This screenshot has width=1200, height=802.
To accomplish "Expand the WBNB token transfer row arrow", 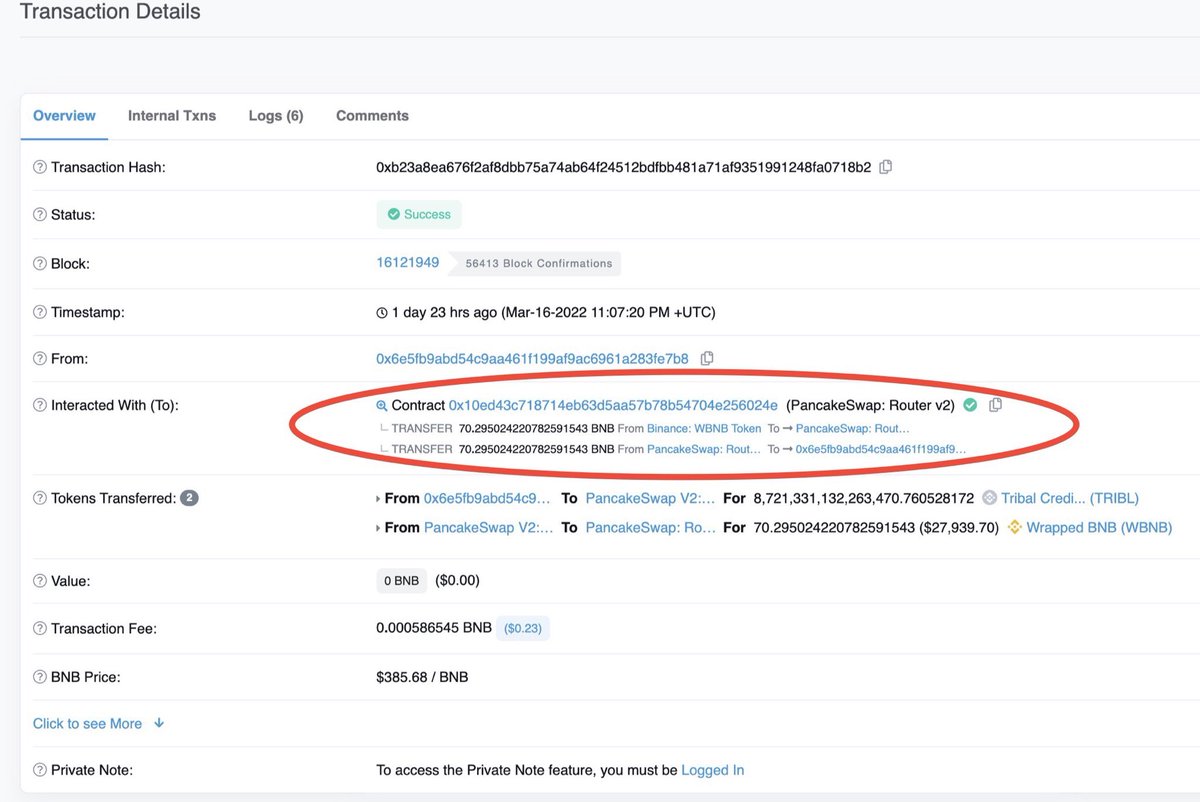I will point(378,528).
